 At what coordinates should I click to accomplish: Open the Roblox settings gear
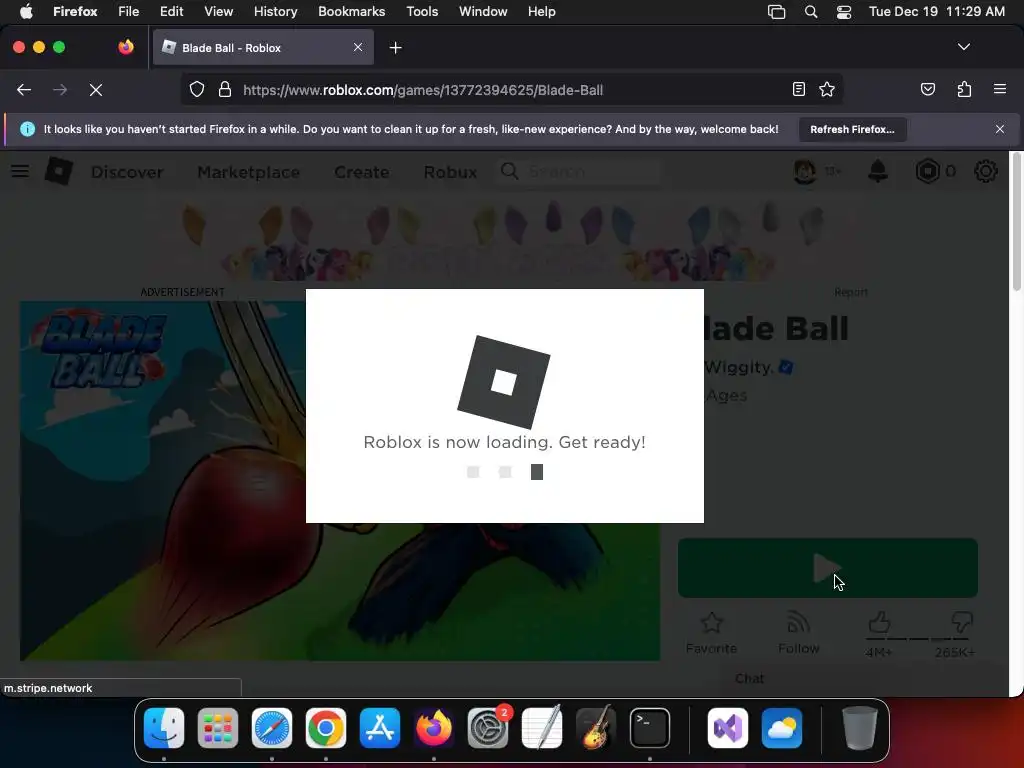coord(985,171)
